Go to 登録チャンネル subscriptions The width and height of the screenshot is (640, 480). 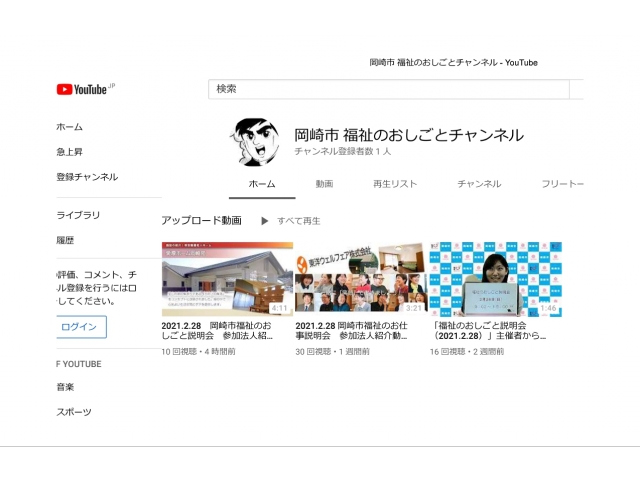(x=87, y=177)
